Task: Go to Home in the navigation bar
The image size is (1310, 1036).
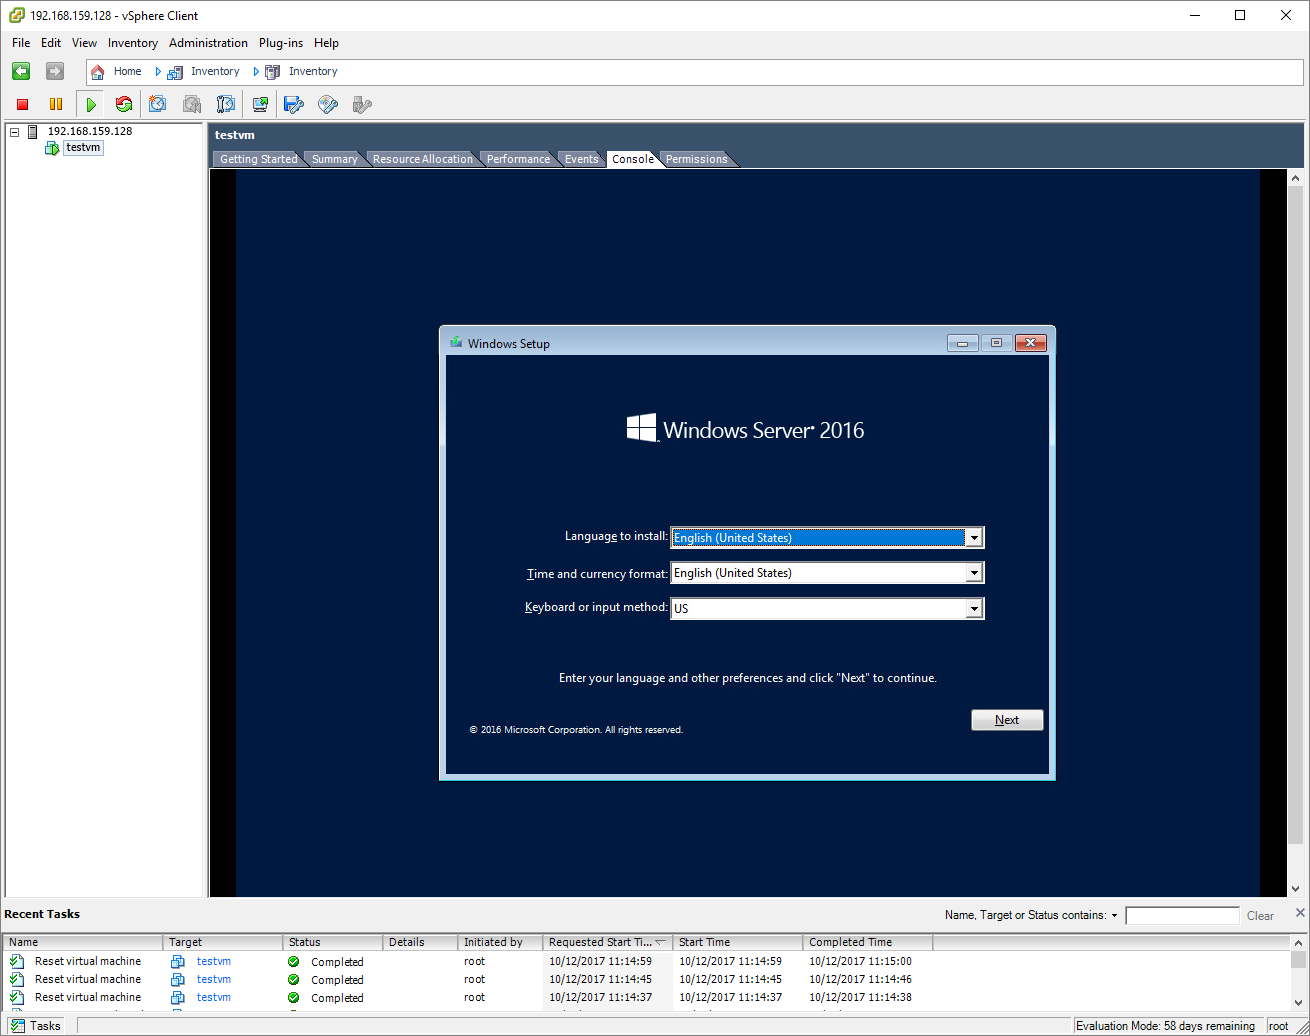Action: click(x=116, y=72)
